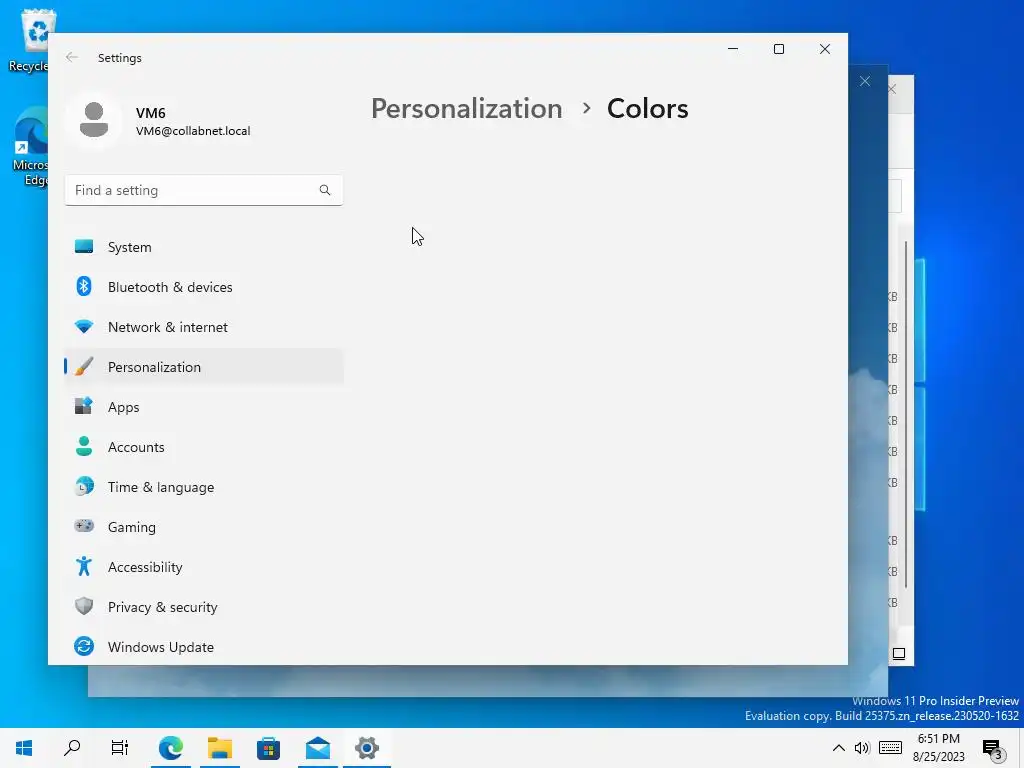This screenshot has height=768, width=1024.
Task: Open Accounts settings category
Action: [204, 447]
